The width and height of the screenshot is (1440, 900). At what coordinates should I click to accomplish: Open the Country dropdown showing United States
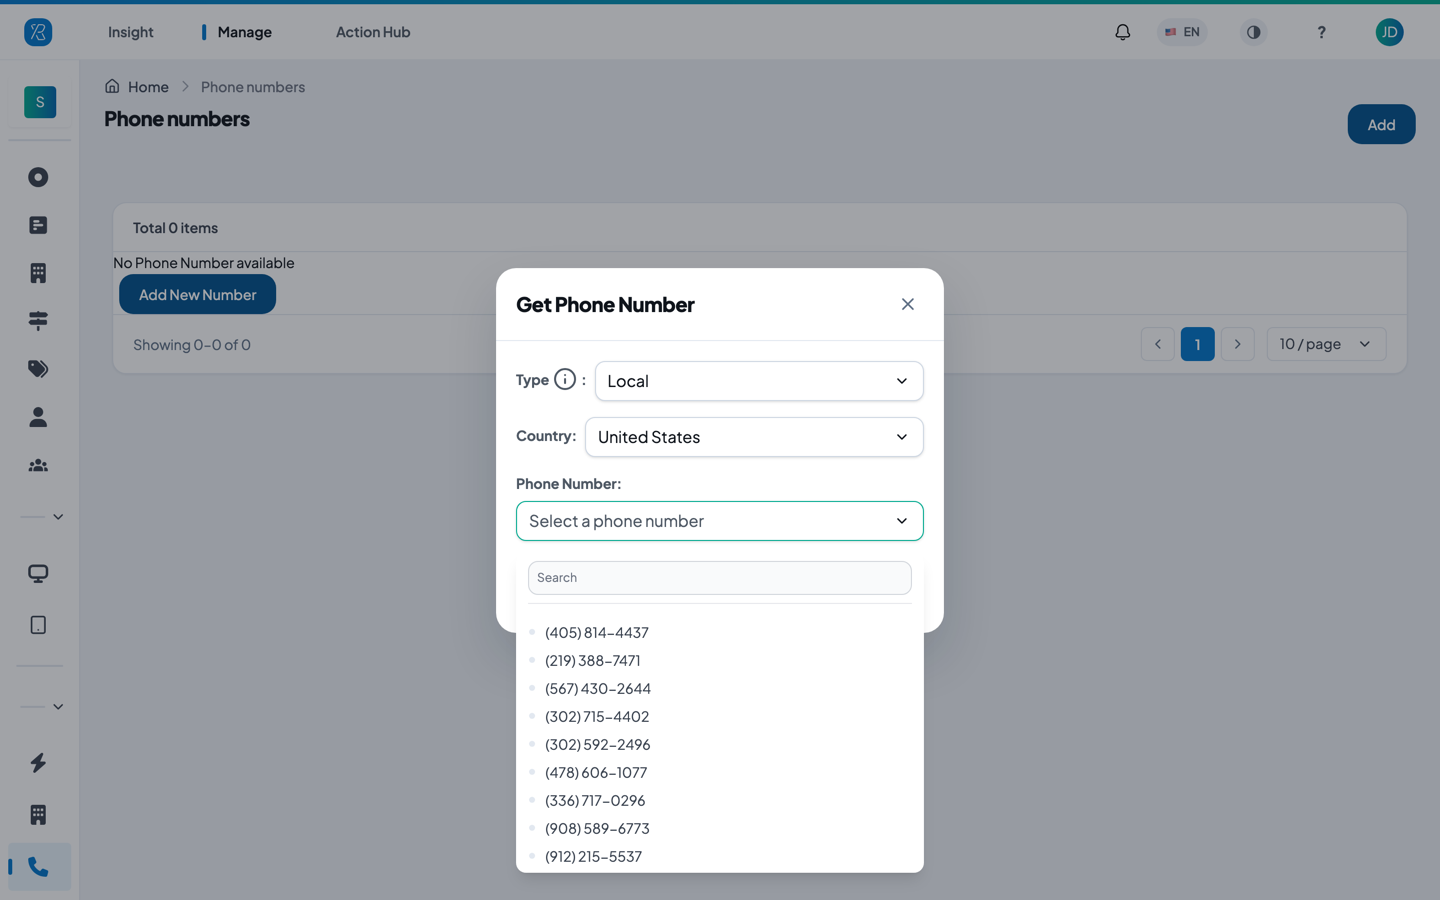coord(754,437)
